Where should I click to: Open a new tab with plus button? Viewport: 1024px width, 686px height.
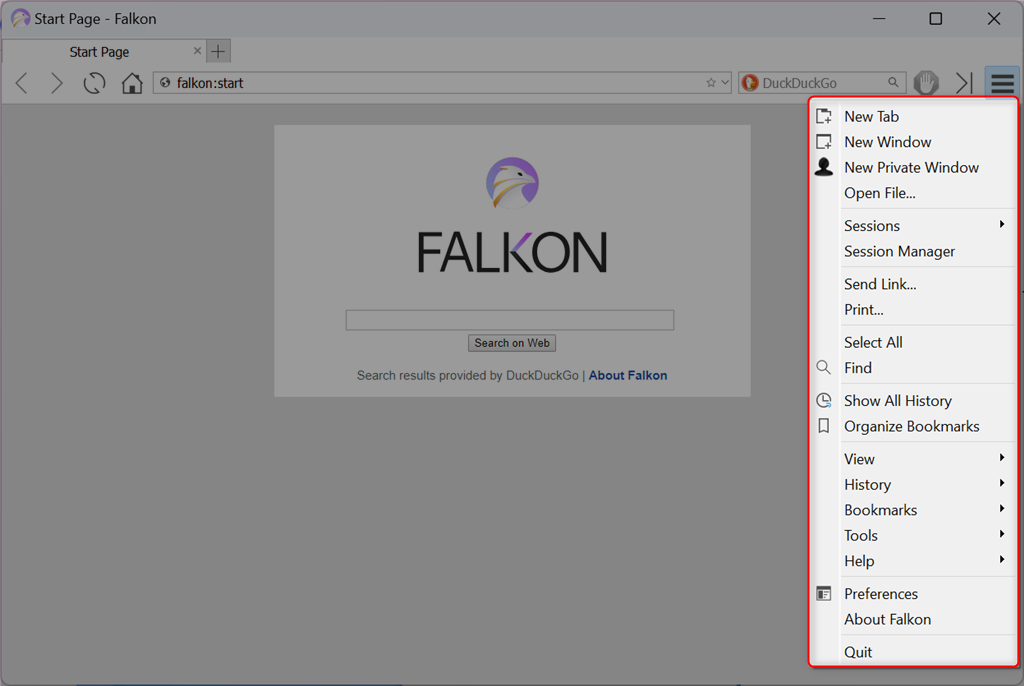pos(218,51)
